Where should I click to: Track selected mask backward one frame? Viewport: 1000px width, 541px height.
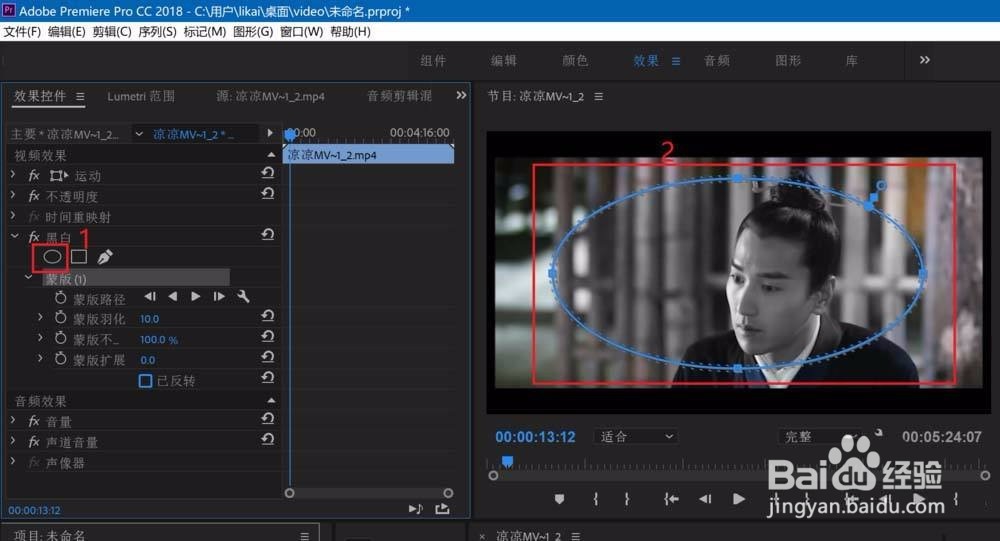[150, 296]
